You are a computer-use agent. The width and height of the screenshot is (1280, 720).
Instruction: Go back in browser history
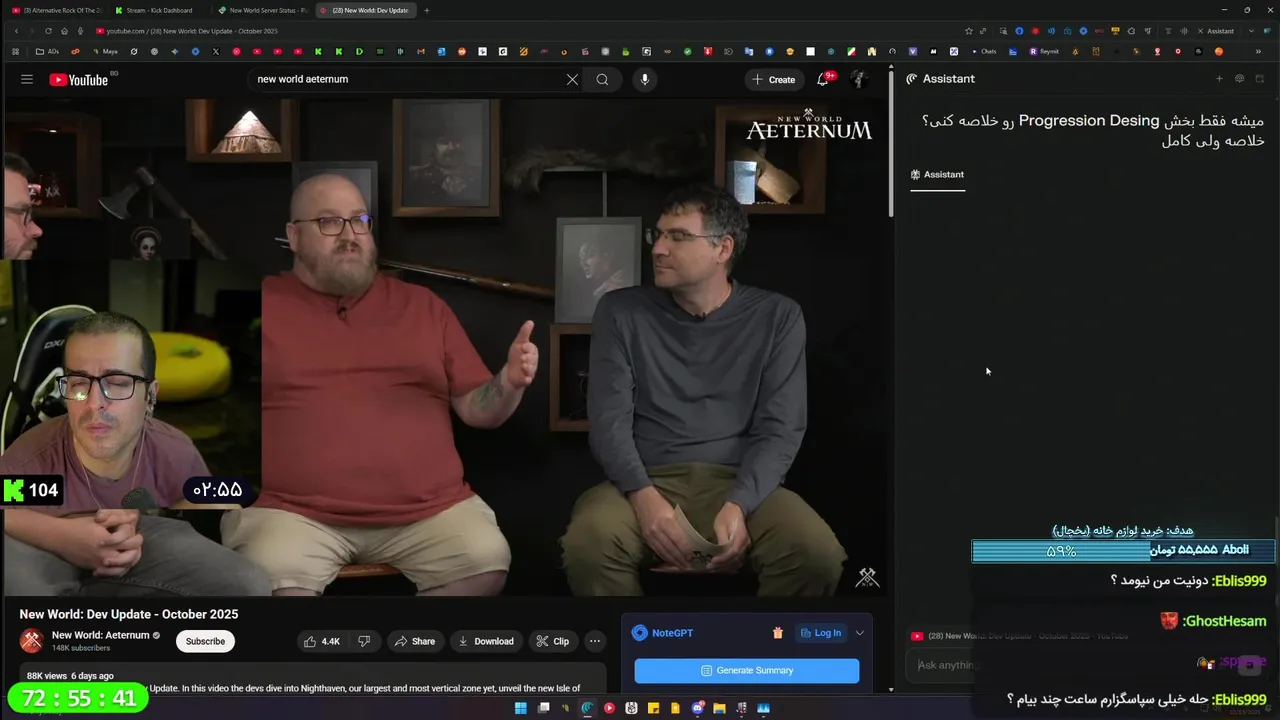[16, 31]
